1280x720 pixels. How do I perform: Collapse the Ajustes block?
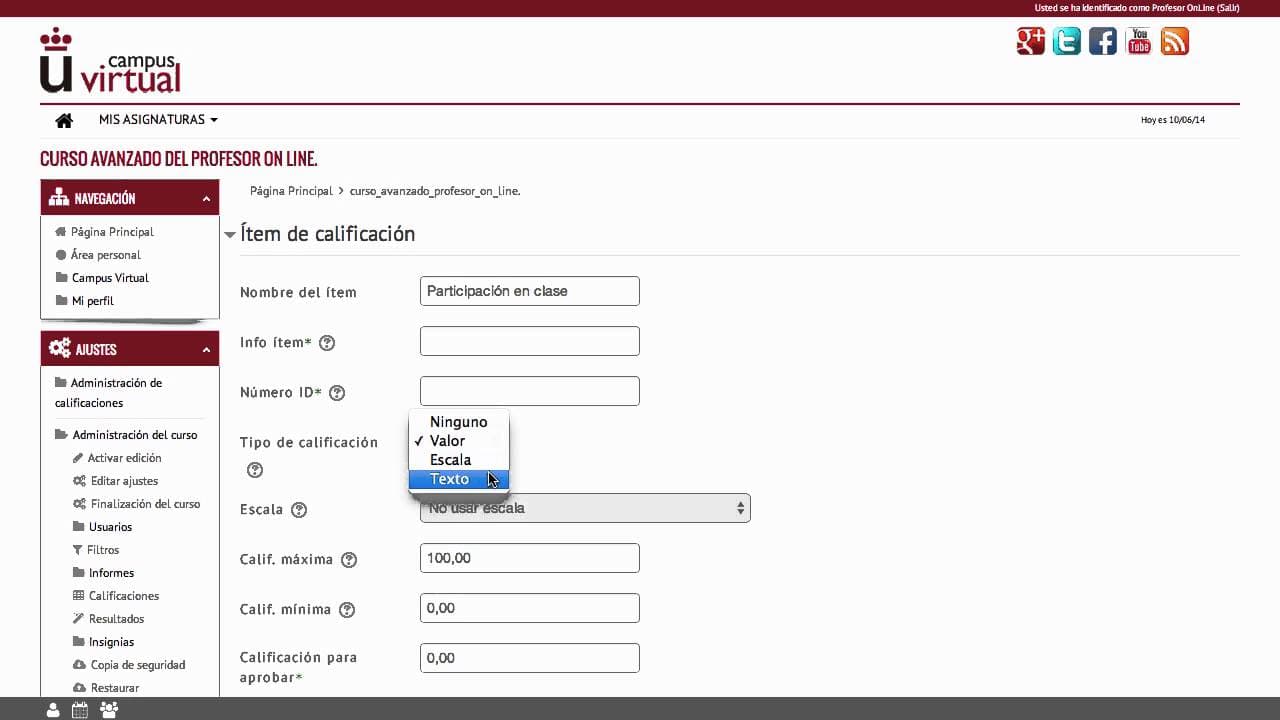tap(206, 350)
